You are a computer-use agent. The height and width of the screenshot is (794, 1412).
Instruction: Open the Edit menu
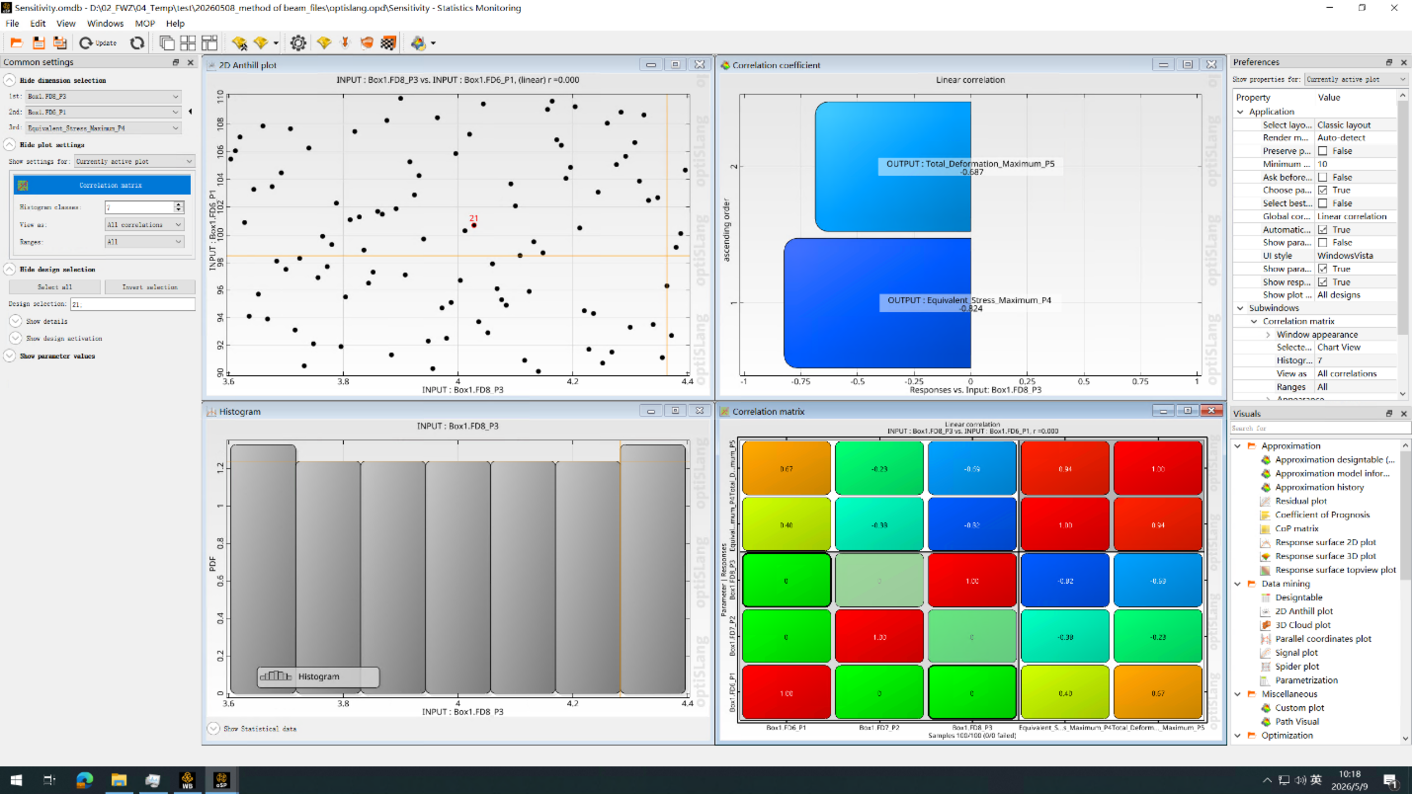click(x=38, y=23)
